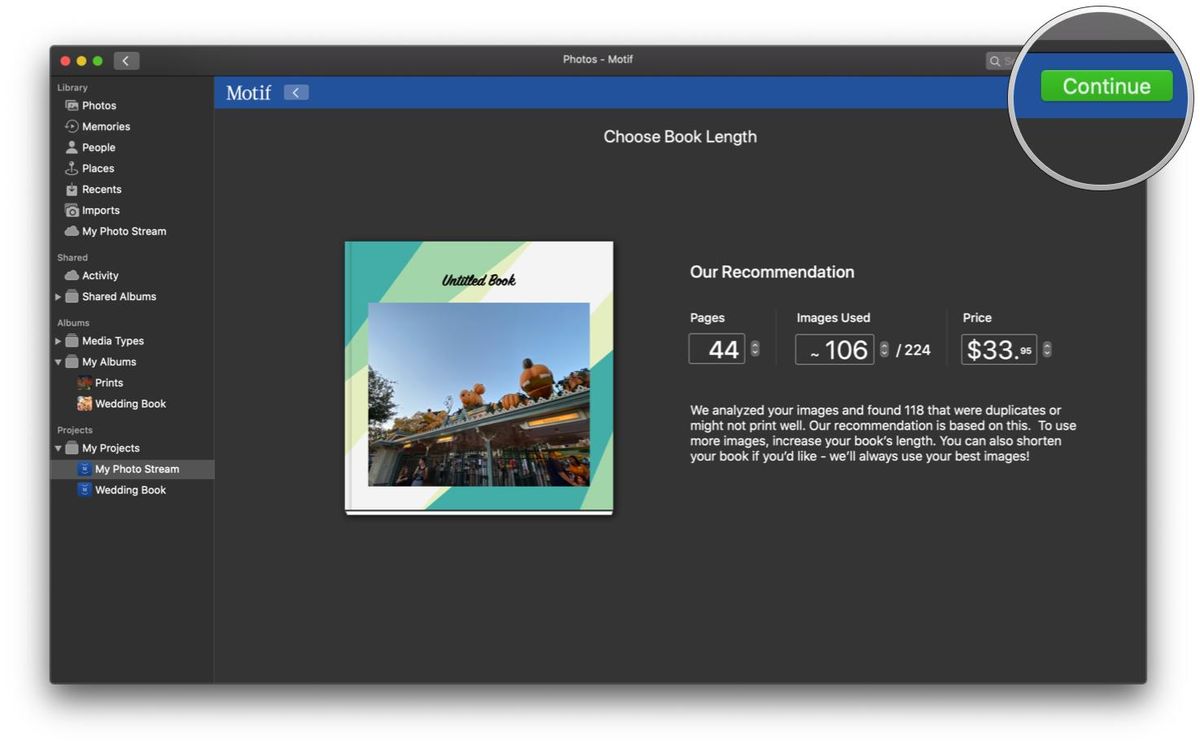Viewport: 1200px width, 747px height.
Task: Click the Continue button
Action: [x=1106, y=86]
